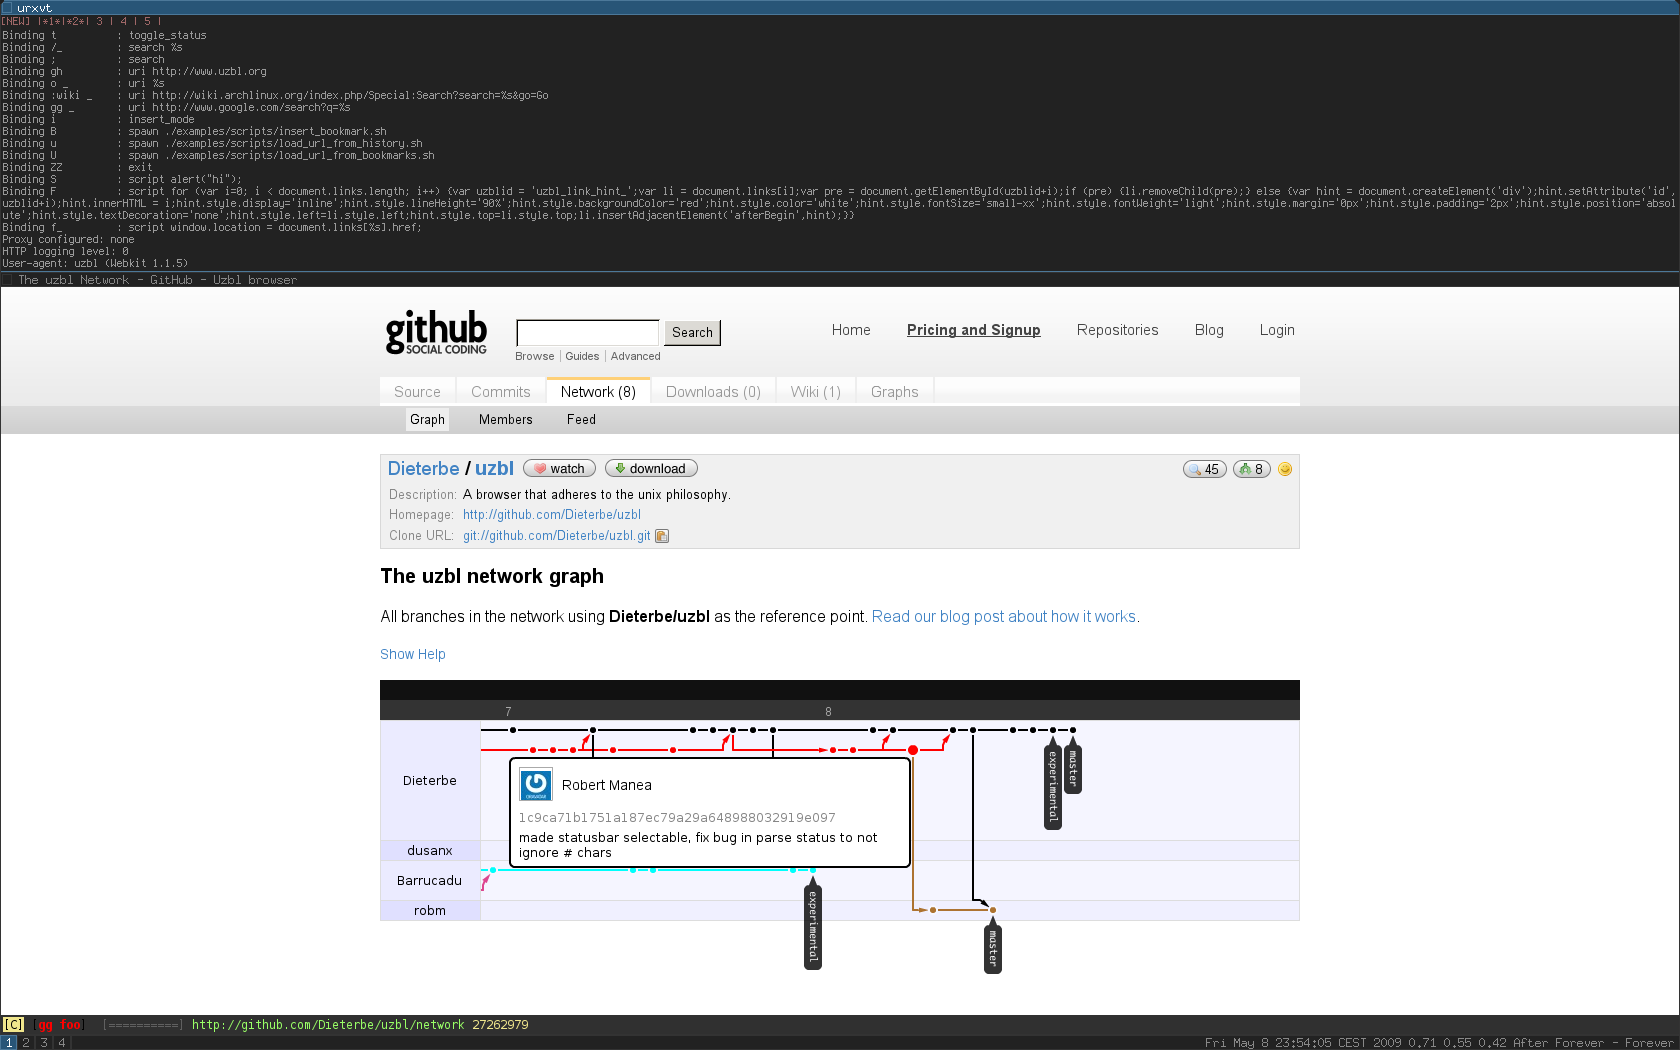Click the Barrucadu experimental branch label

coord(813,925)
